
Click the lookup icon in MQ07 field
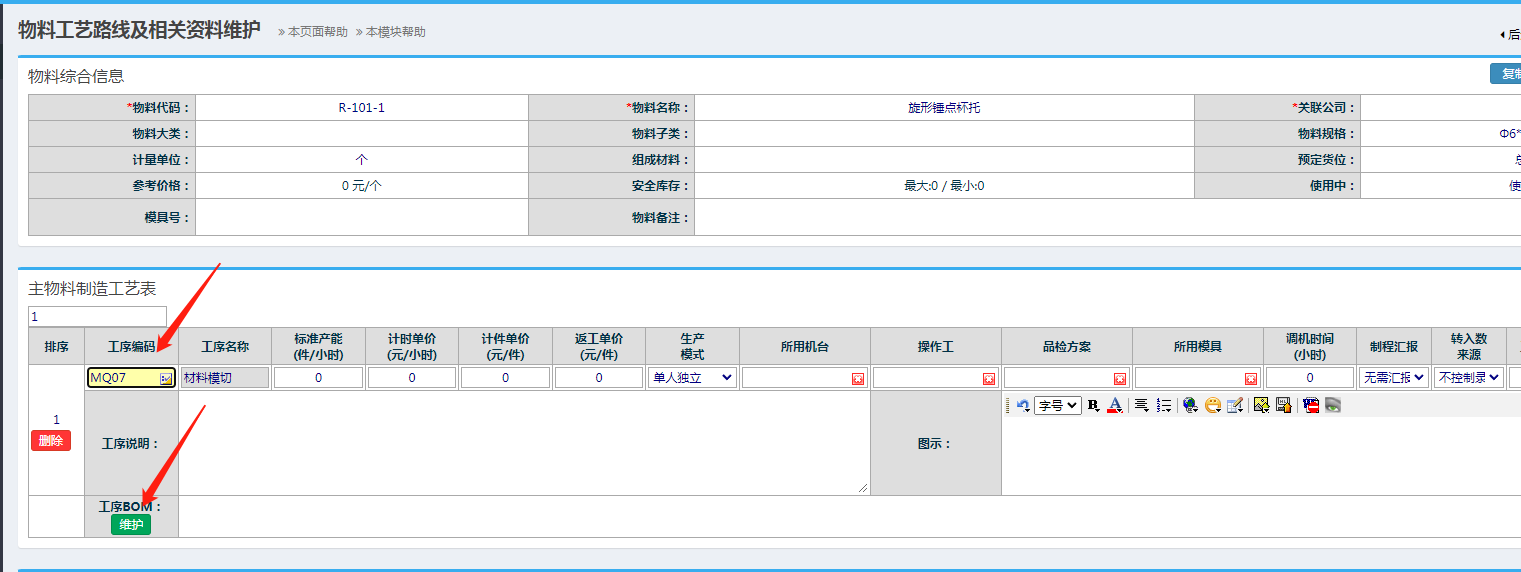(166, 379)
